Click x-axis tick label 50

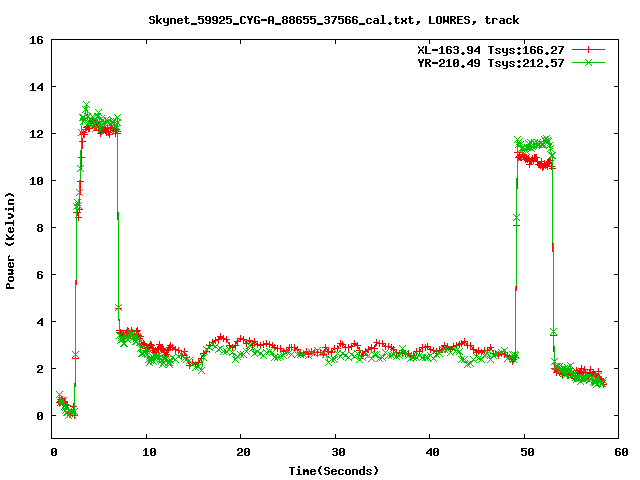click(527, 452)
